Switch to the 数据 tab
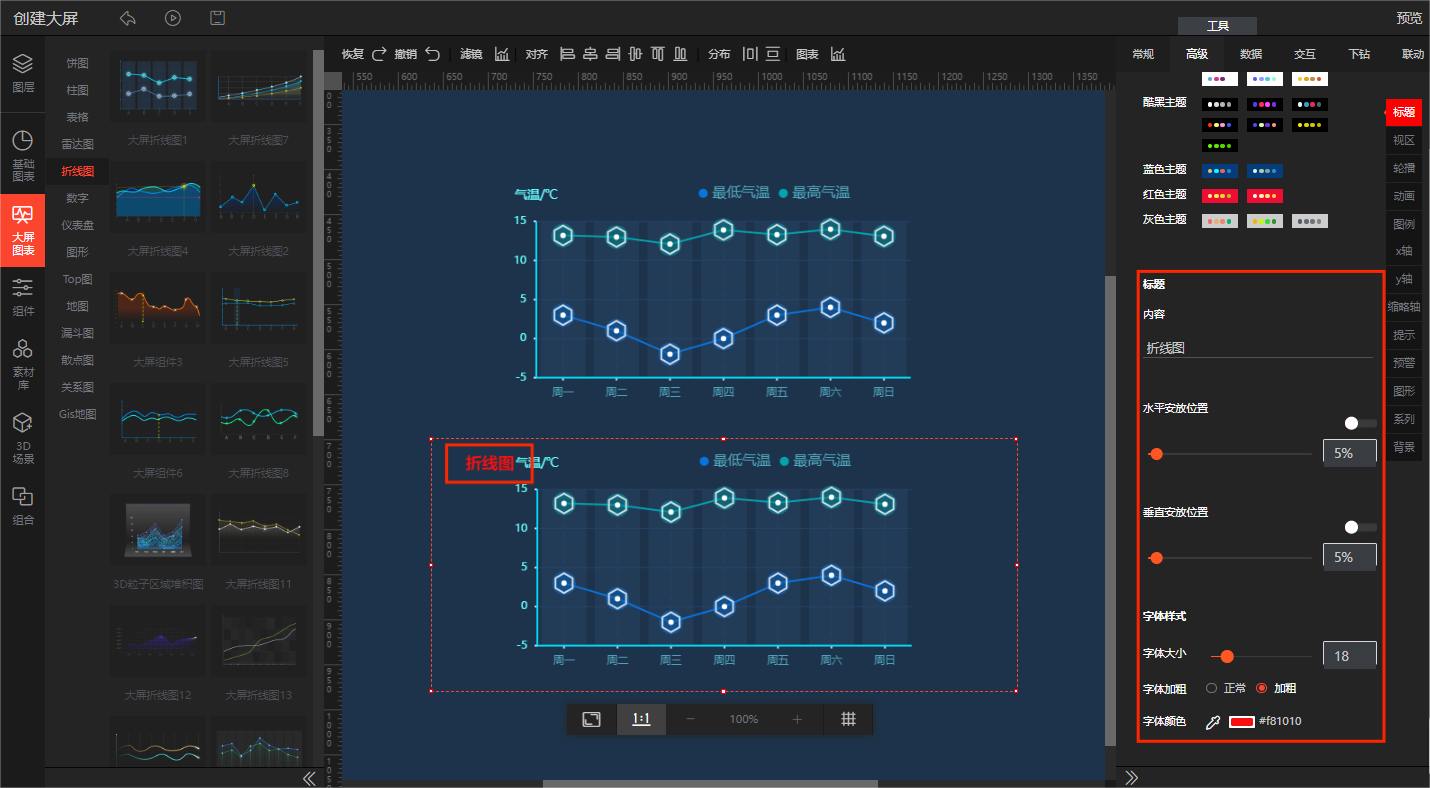The height and width of the screenshot is (788, 1430). pos(1251,54)
